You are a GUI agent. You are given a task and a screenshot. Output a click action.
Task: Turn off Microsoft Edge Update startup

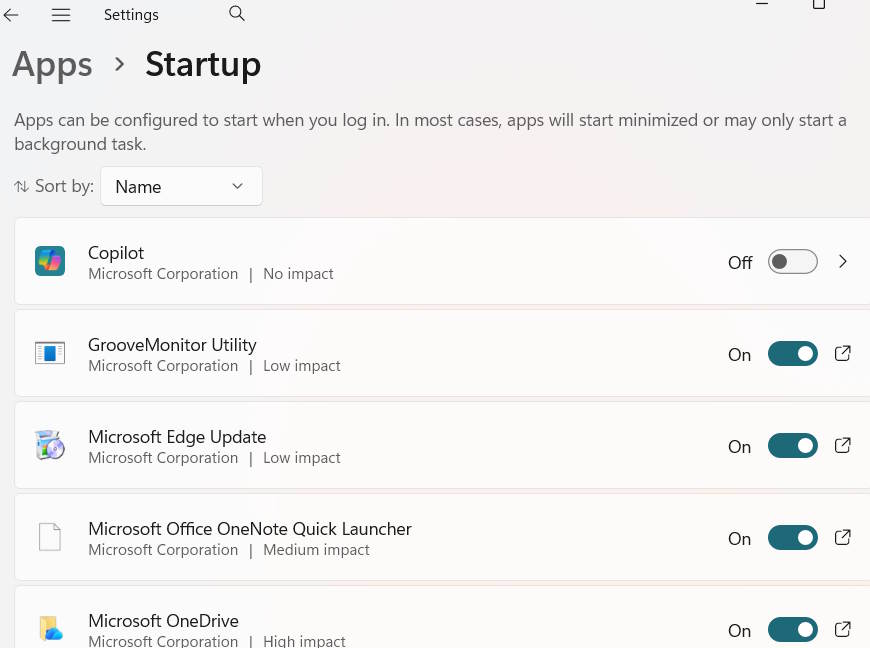pyautogui.click(x=792, y=446)
